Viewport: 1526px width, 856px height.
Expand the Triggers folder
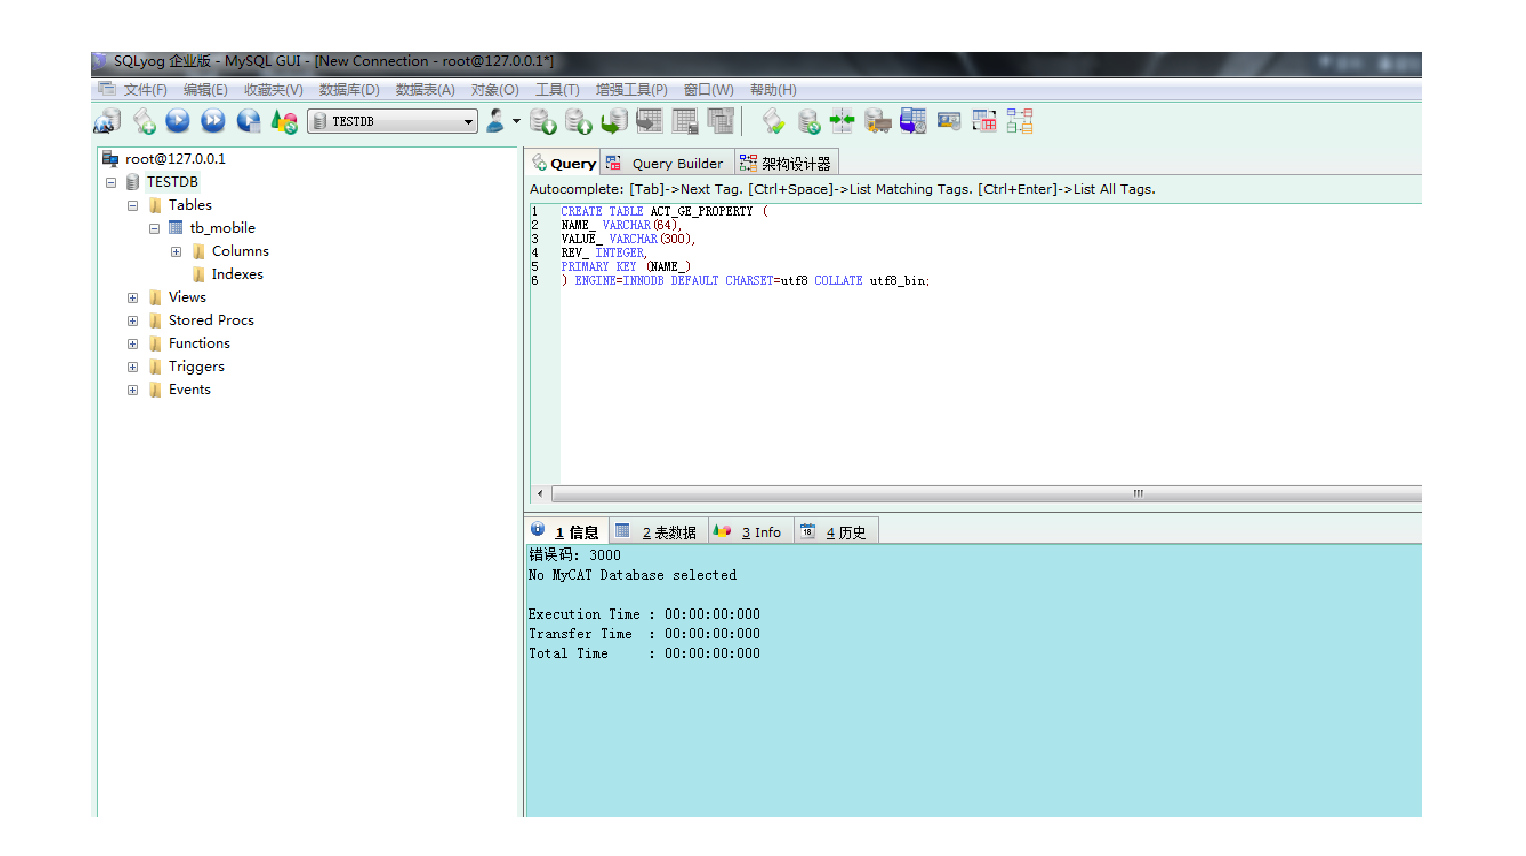pos(132,367)
